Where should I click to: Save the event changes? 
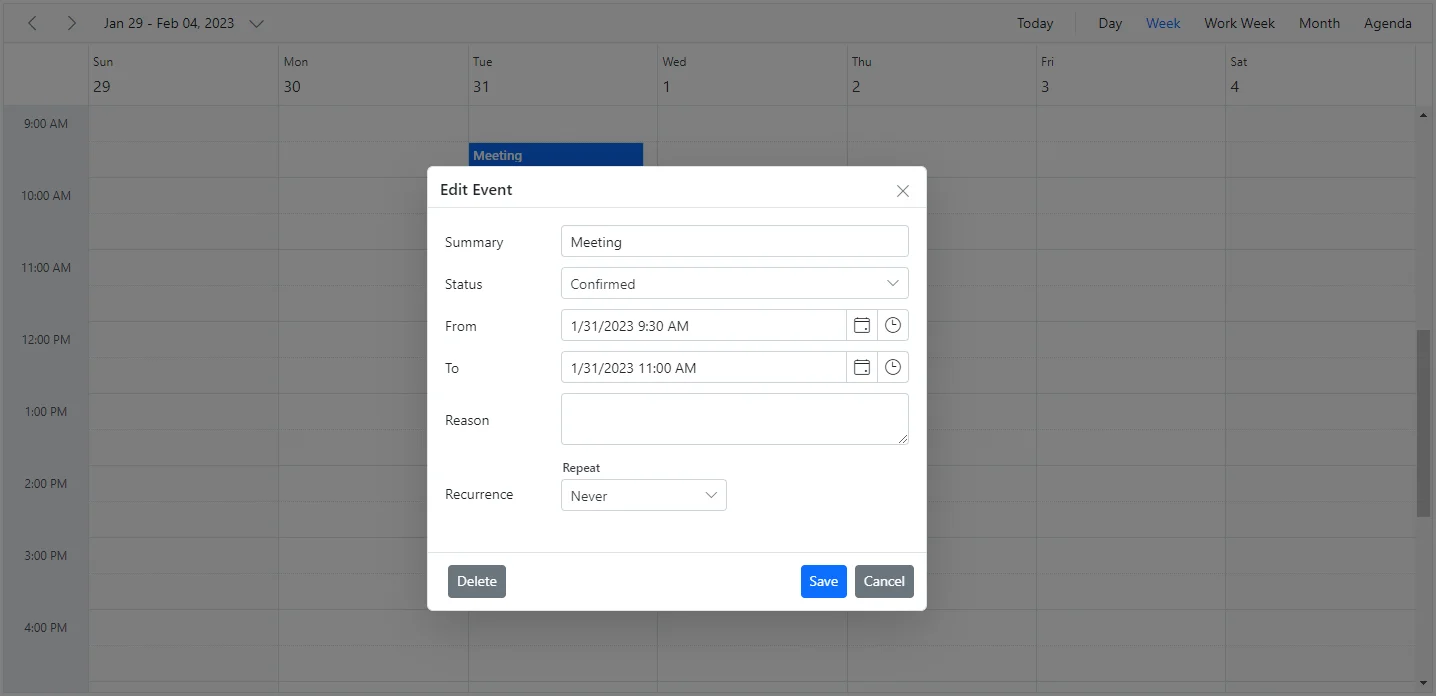click(x=824, y=581)
